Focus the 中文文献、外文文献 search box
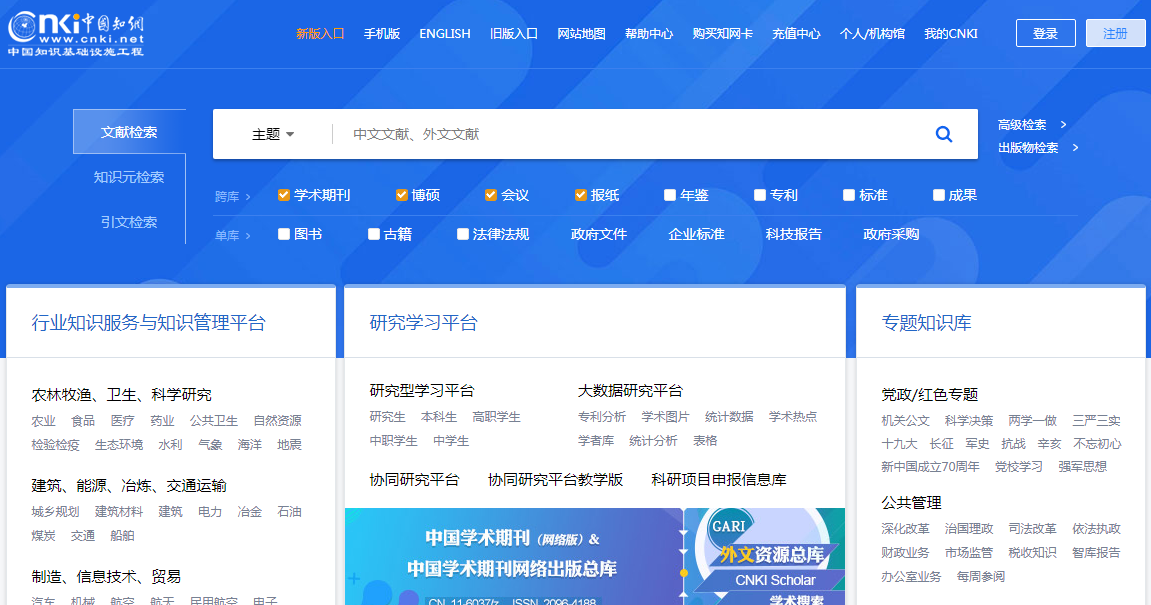This screenshot has width=1151, height=605. click(x=631, y=134)
